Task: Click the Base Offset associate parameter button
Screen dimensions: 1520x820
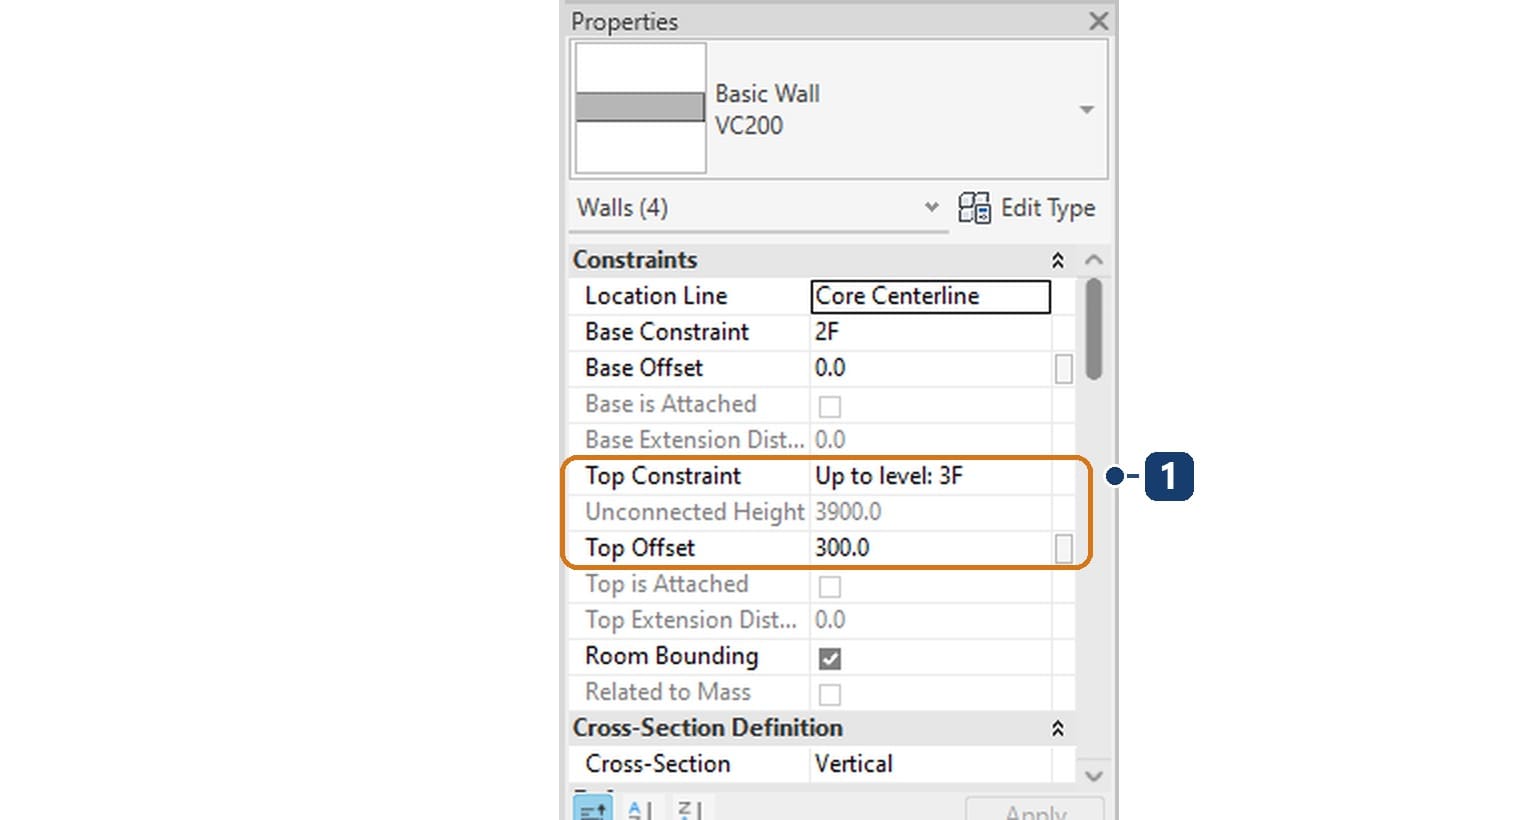Action: pyautogui.click(x=1063, y=369)
